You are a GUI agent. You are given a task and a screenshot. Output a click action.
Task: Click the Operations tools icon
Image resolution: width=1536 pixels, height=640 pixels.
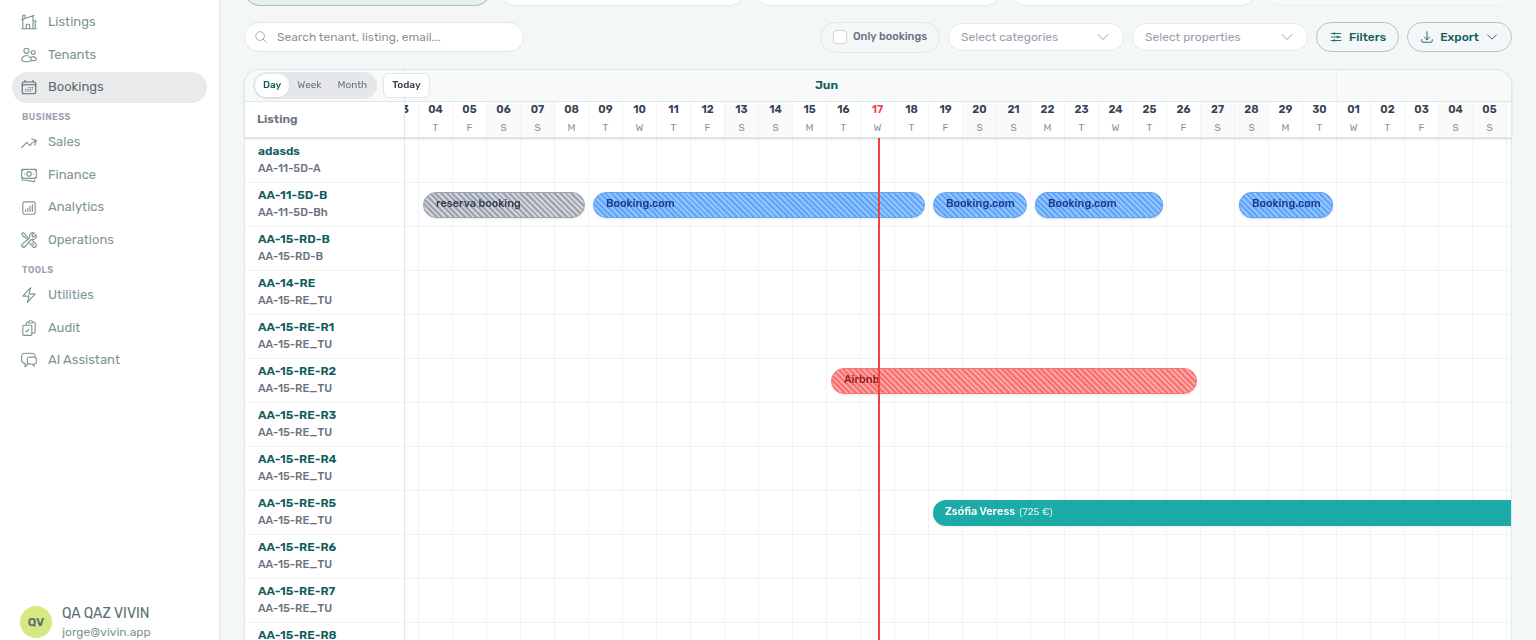pos(29,239)
